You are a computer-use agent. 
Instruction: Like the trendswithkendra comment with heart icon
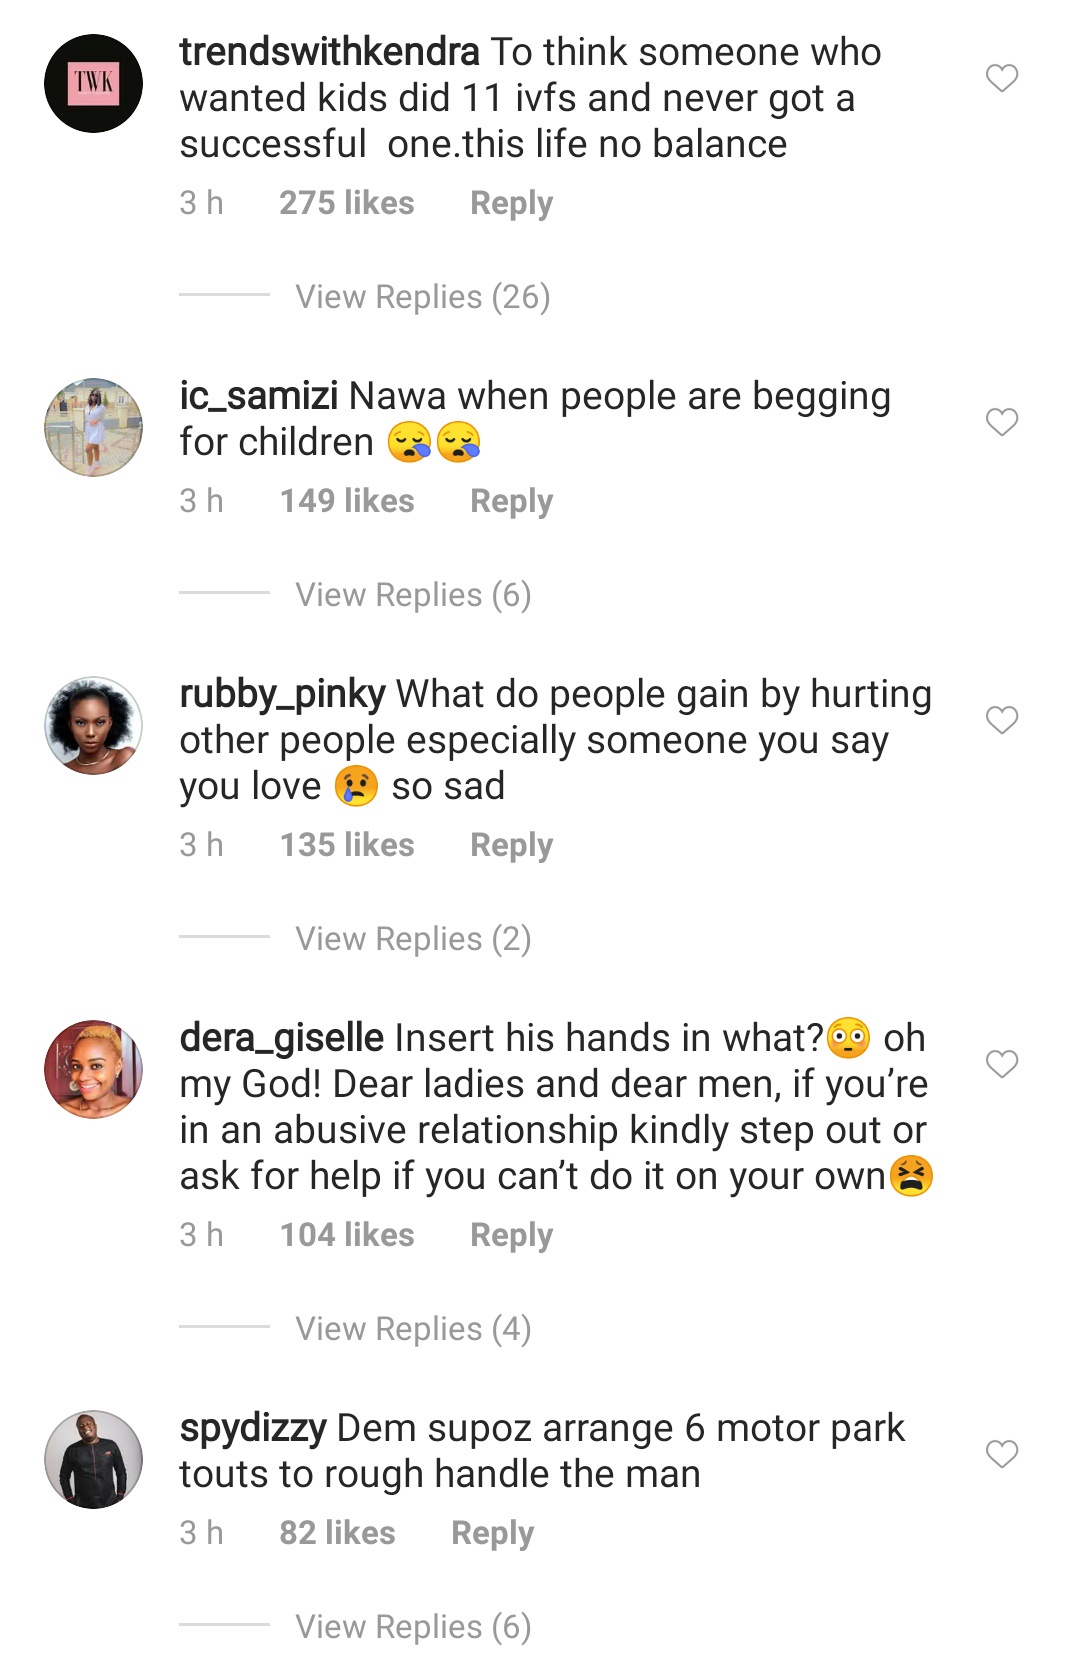[x=1002, y=78]
